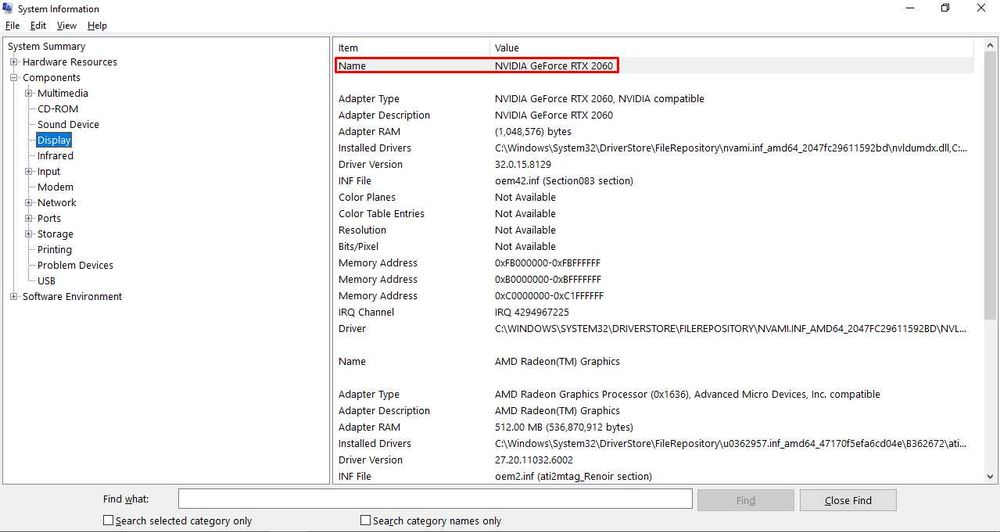1000x532 pixels.
Task: Select the Printing tree item
Action: coord(54,249)
